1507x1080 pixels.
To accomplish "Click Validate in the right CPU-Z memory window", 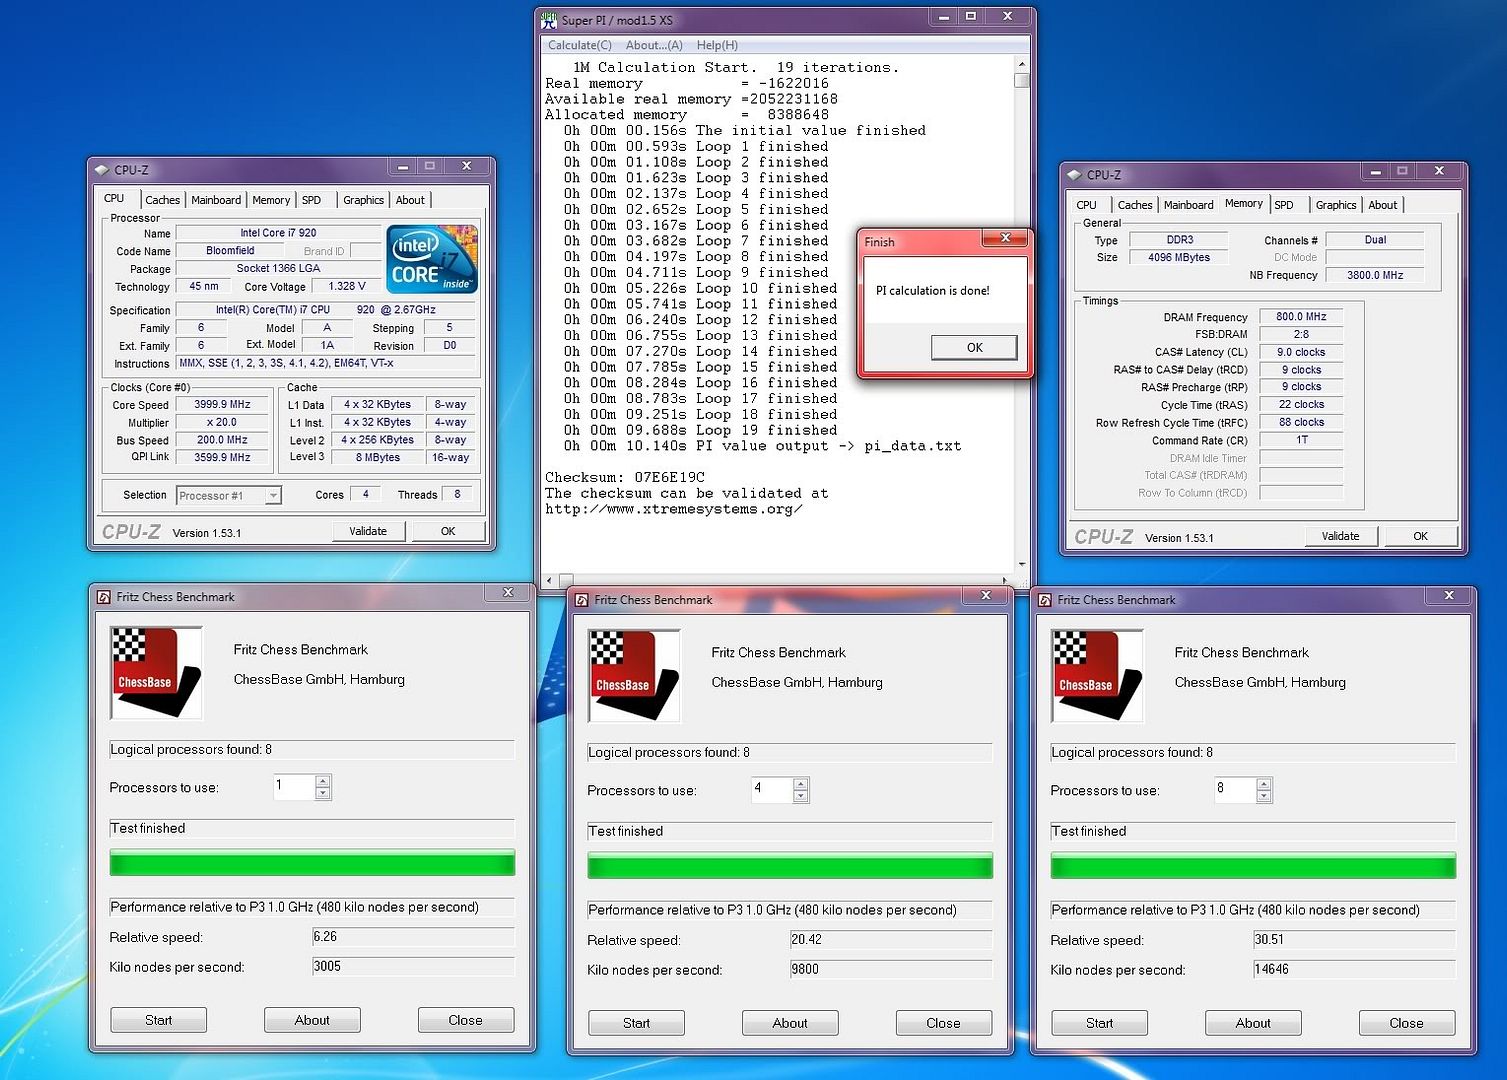I will (x=1341, y=536).
